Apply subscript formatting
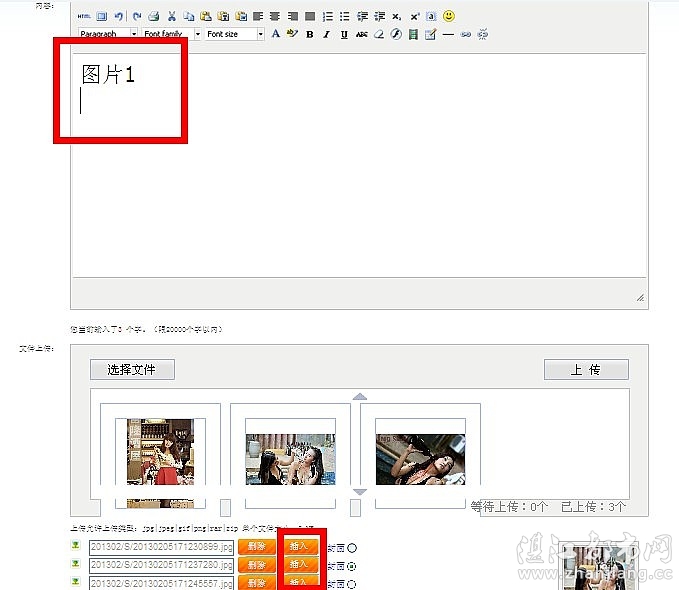Screen dimensions: 679x590 (x=396, y=16)
